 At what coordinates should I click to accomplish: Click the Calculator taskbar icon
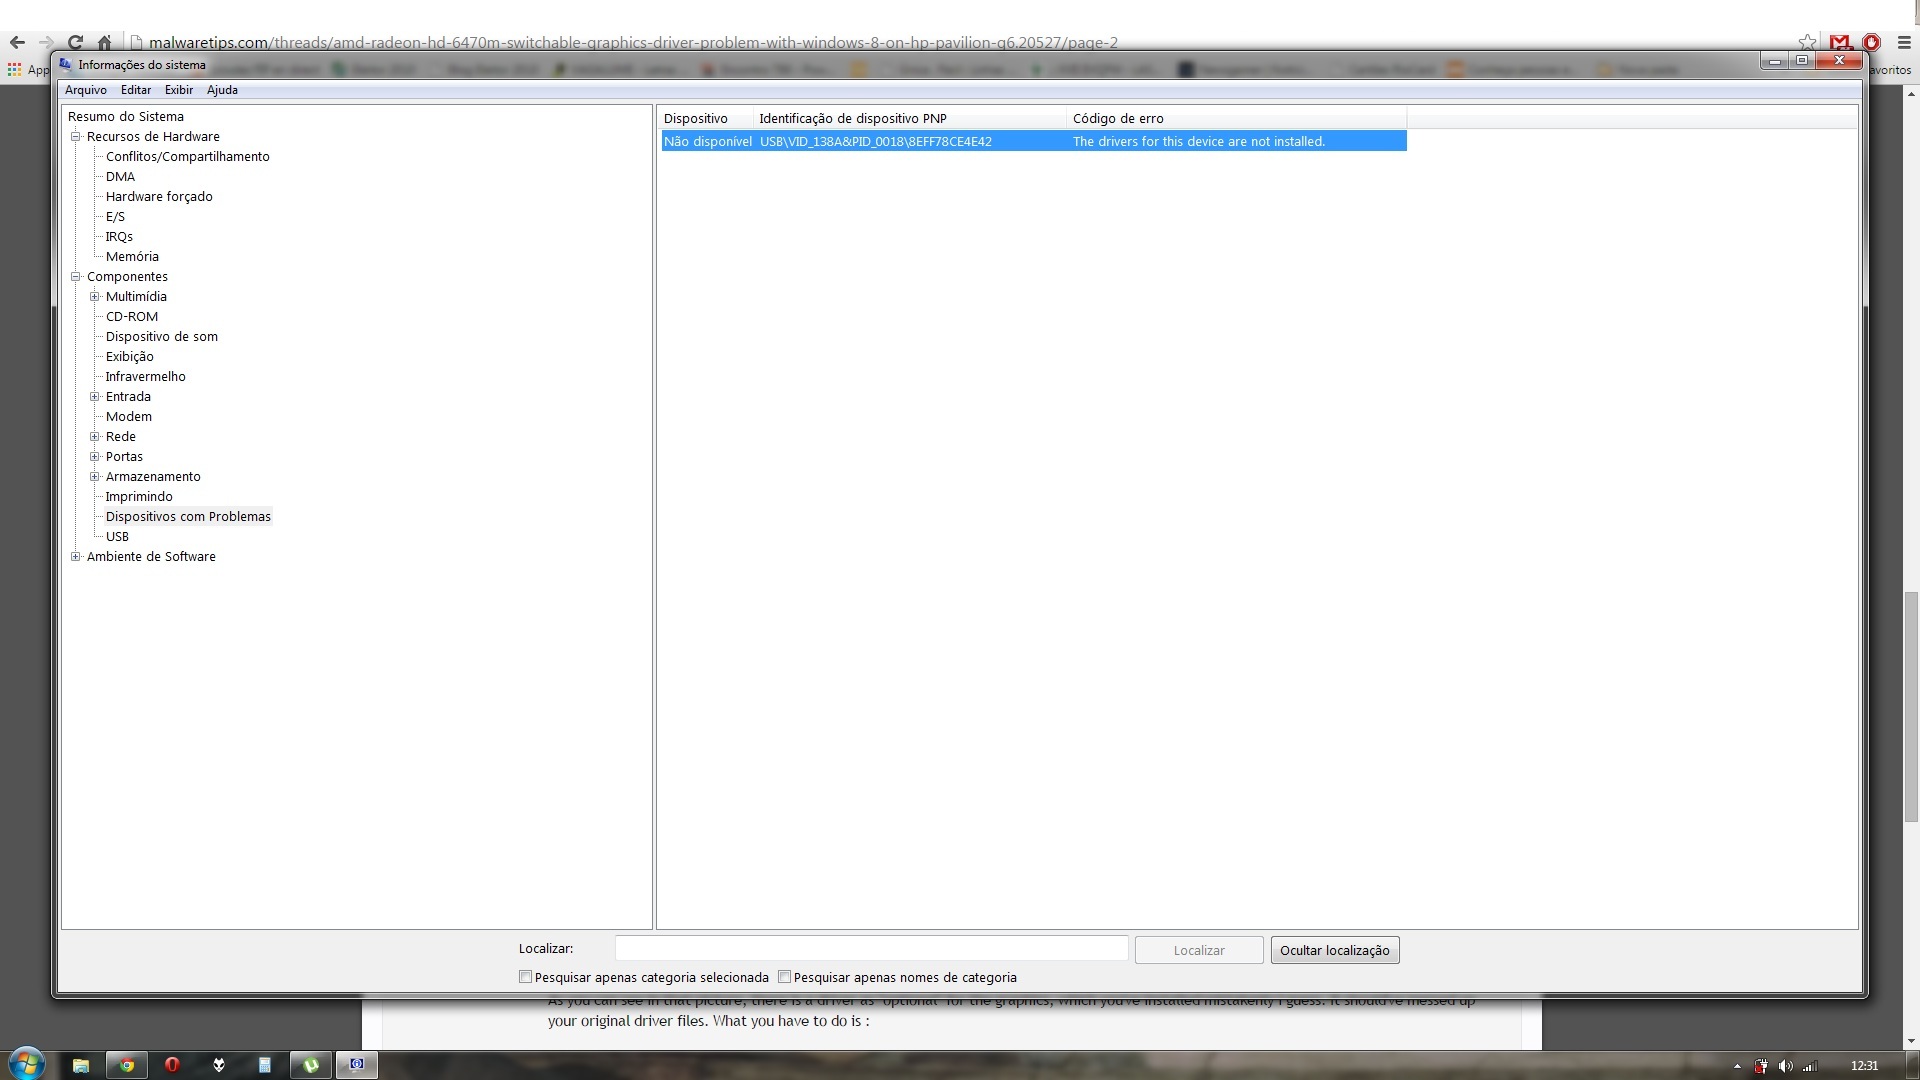[x=264, y=1065]
